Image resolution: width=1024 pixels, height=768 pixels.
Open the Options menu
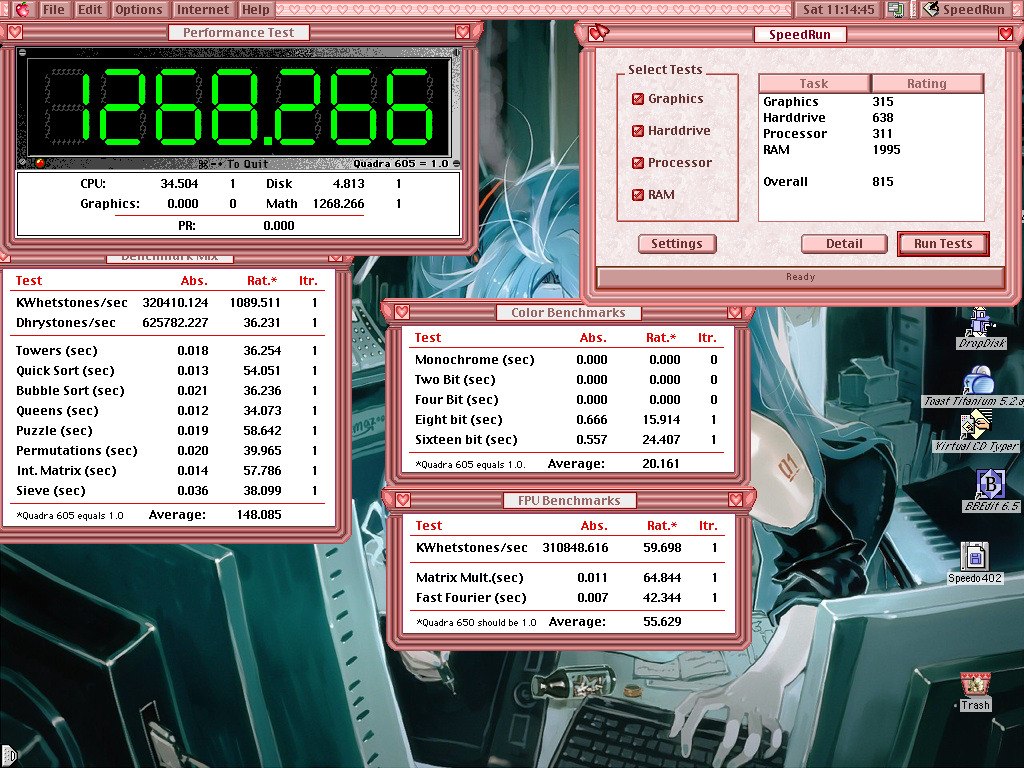click(x=138, y=10)
